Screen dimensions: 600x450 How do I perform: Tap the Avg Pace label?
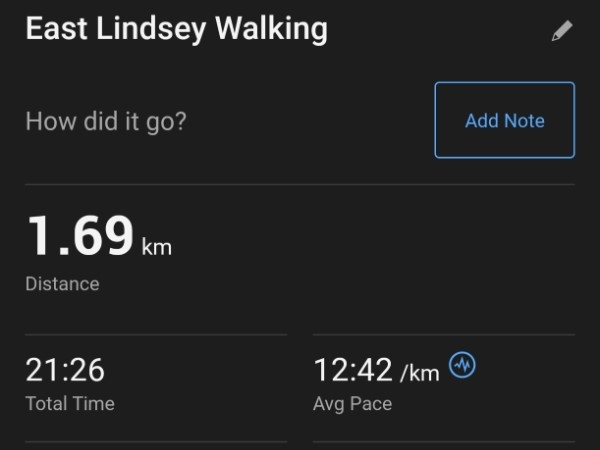pyautogui.click(x=352, y=404)
